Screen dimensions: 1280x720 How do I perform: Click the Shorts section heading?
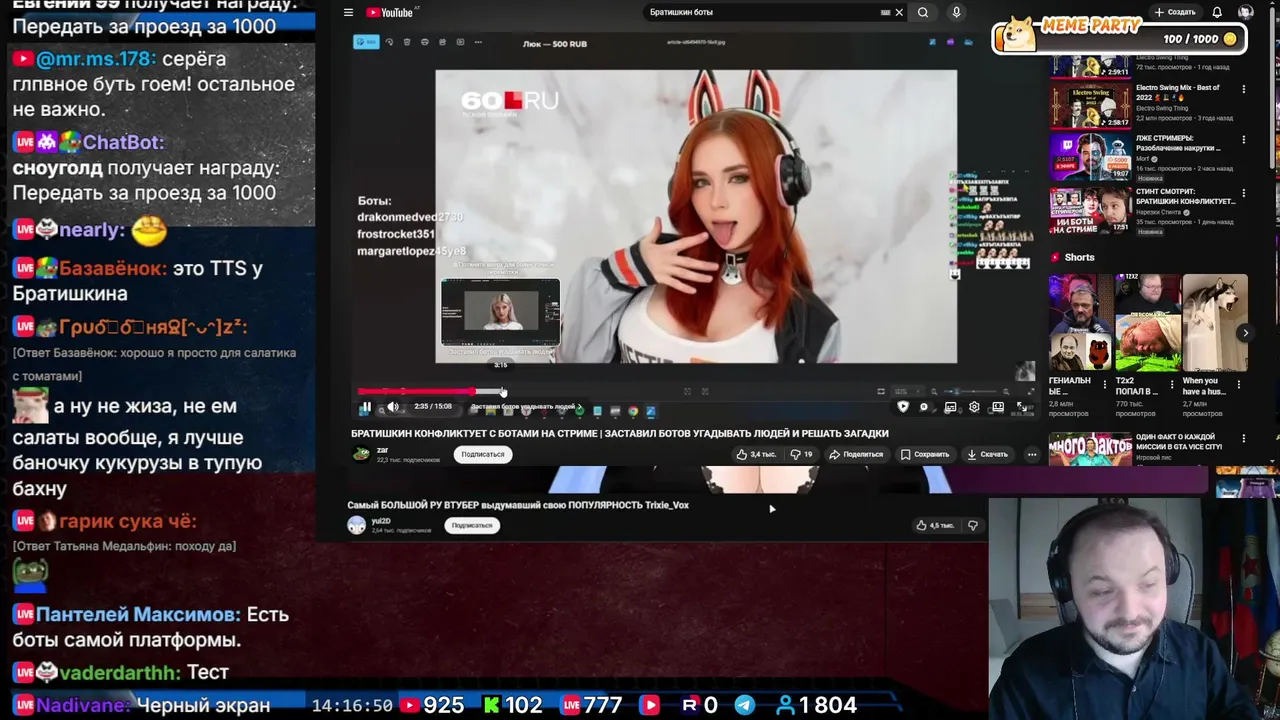tap(1079, 257)
